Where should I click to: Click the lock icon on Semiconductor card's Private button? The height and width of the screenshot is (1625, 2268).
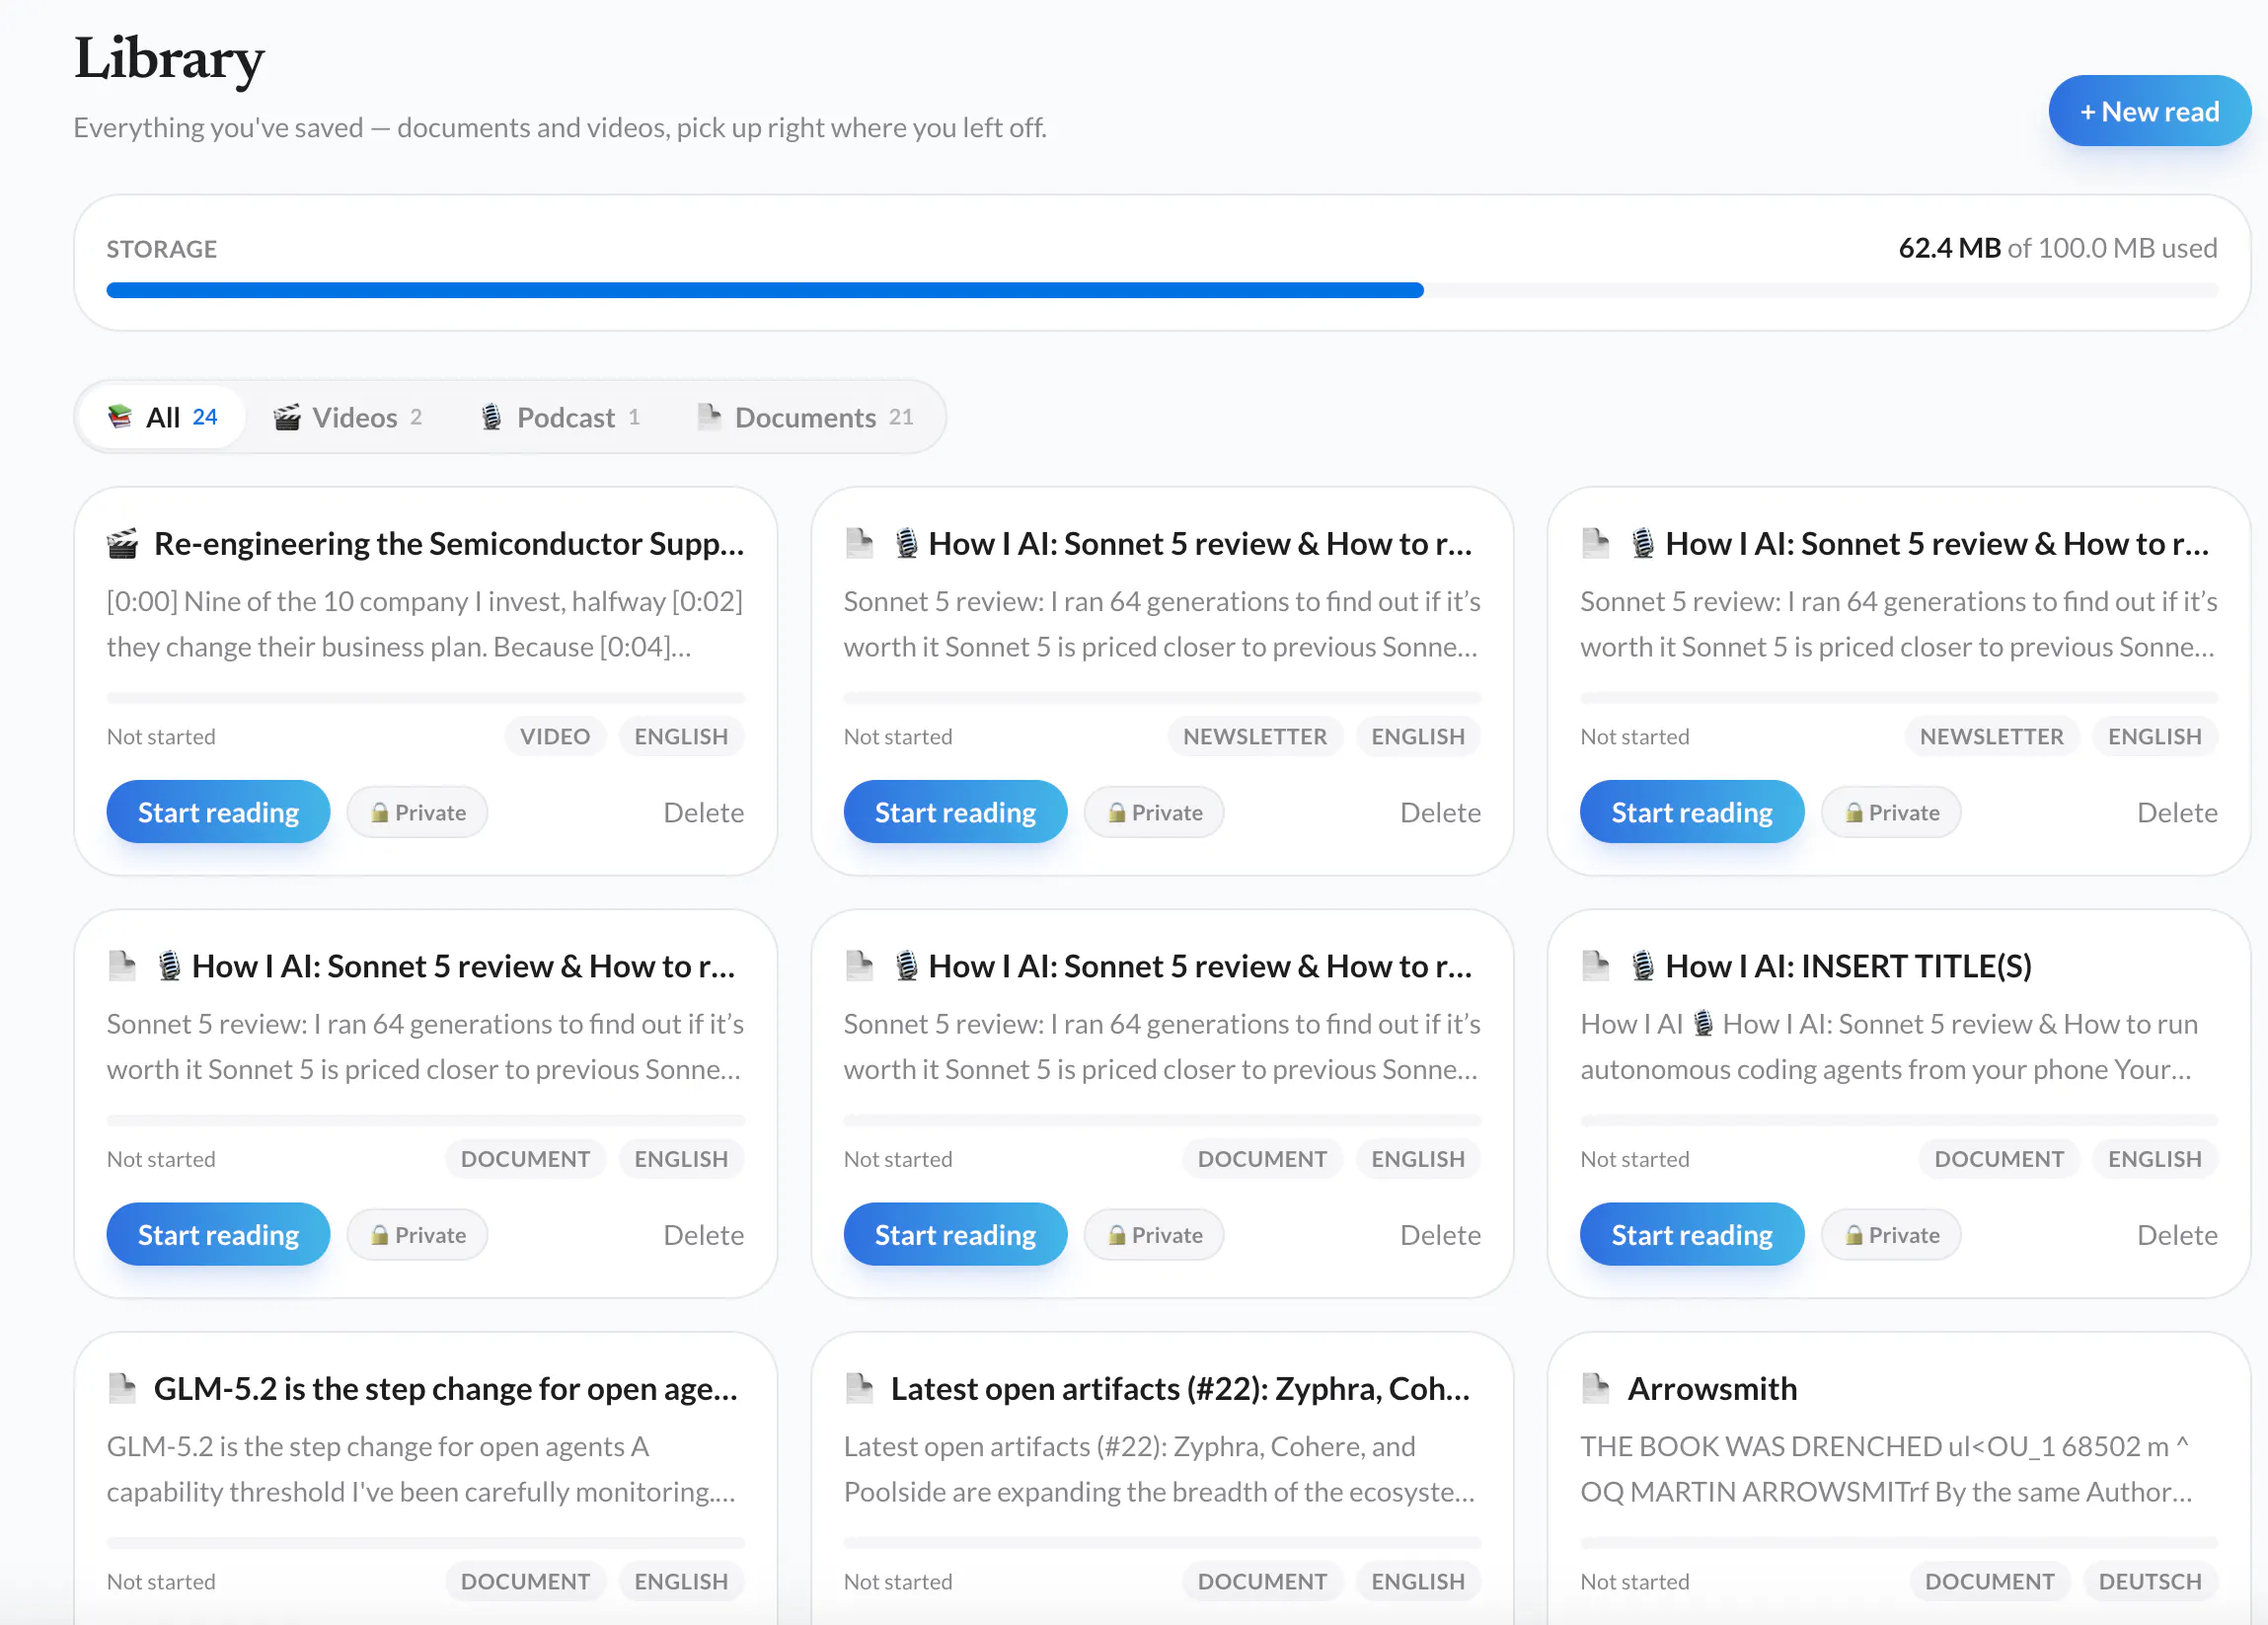click(x=379, y=813)
